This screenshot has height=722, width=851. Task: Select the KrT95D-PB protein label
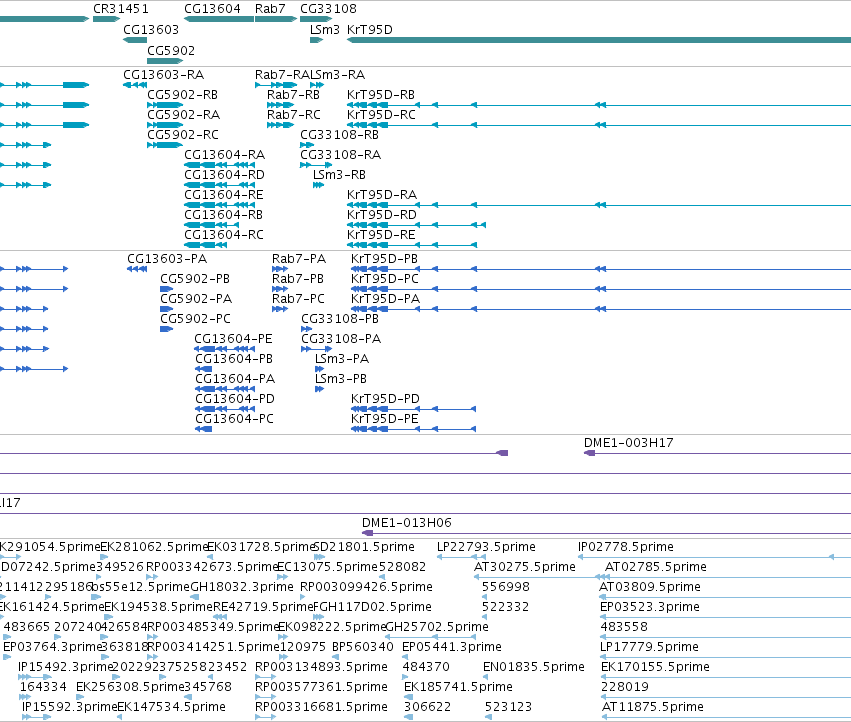pyautogui.click(x=384, y=259)
